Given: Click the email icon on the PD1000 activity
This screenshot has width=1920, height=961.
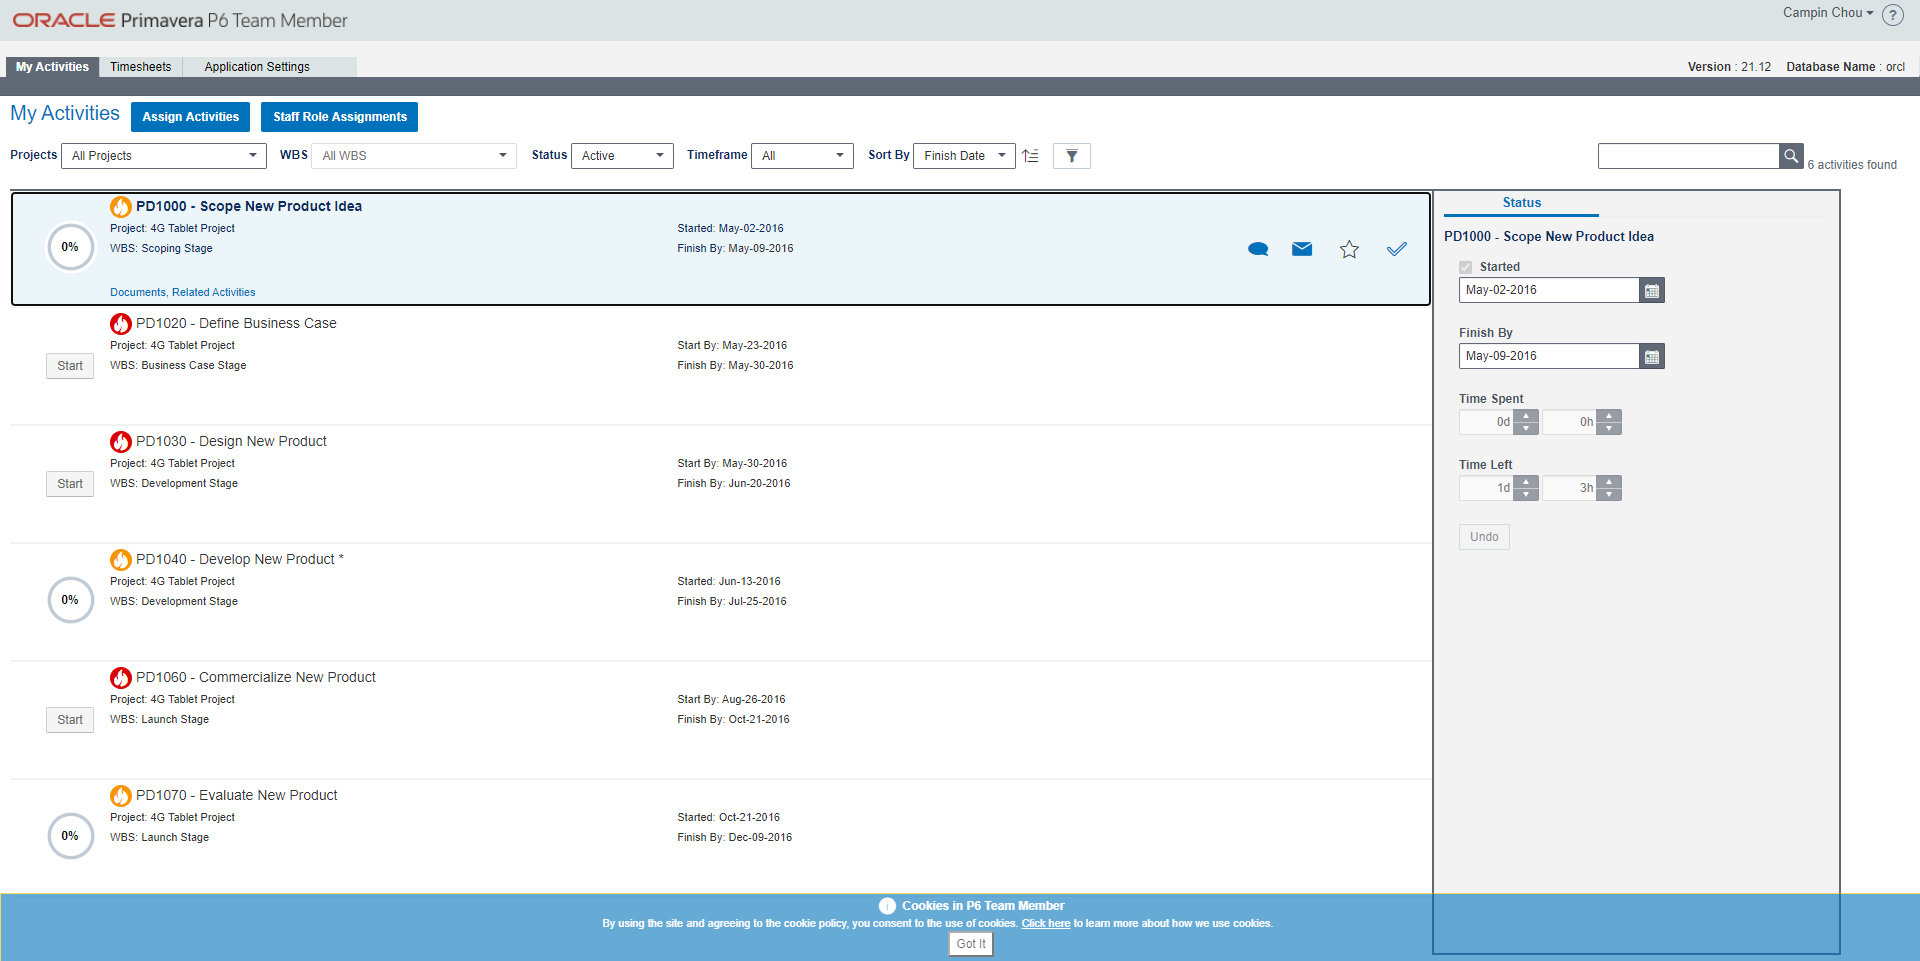Looking at the screenshot, I should point(1302,249).
